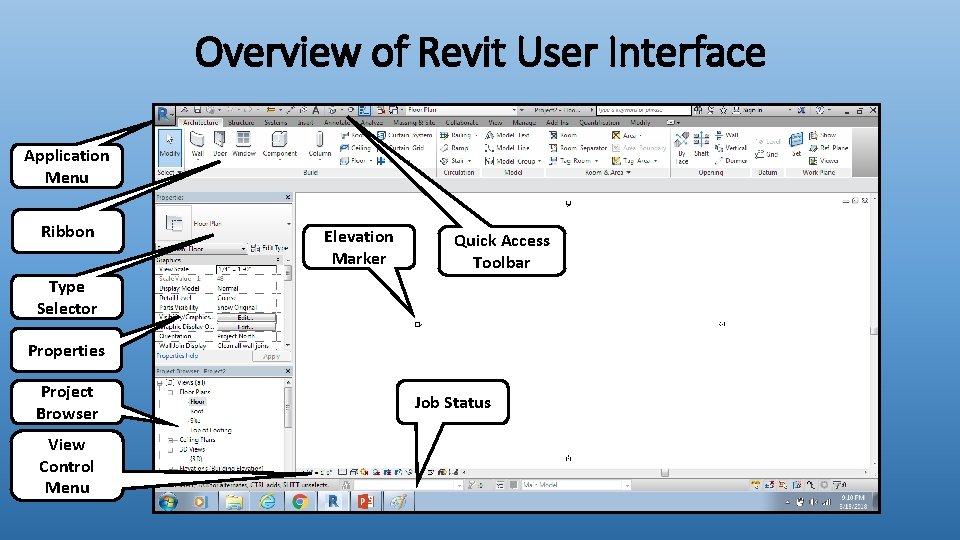Click the Room Separator tool
Image resolution: width=960 pixels, height=540 pixels.
pos(578,148)
